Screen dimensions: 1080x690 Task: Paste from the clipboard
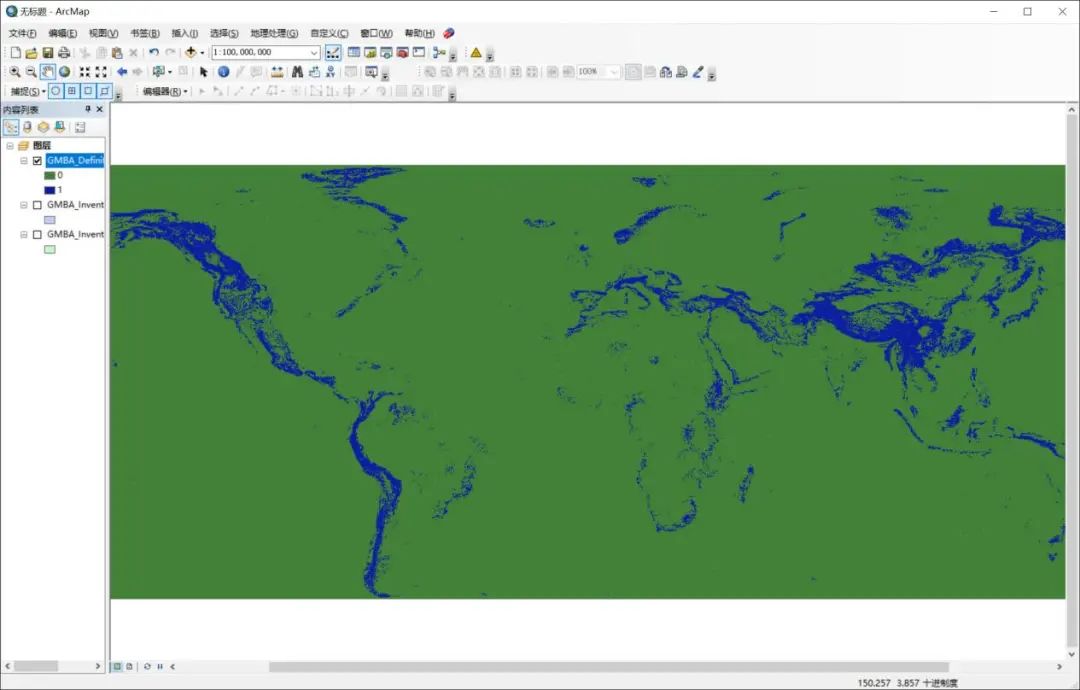point(117,52)
